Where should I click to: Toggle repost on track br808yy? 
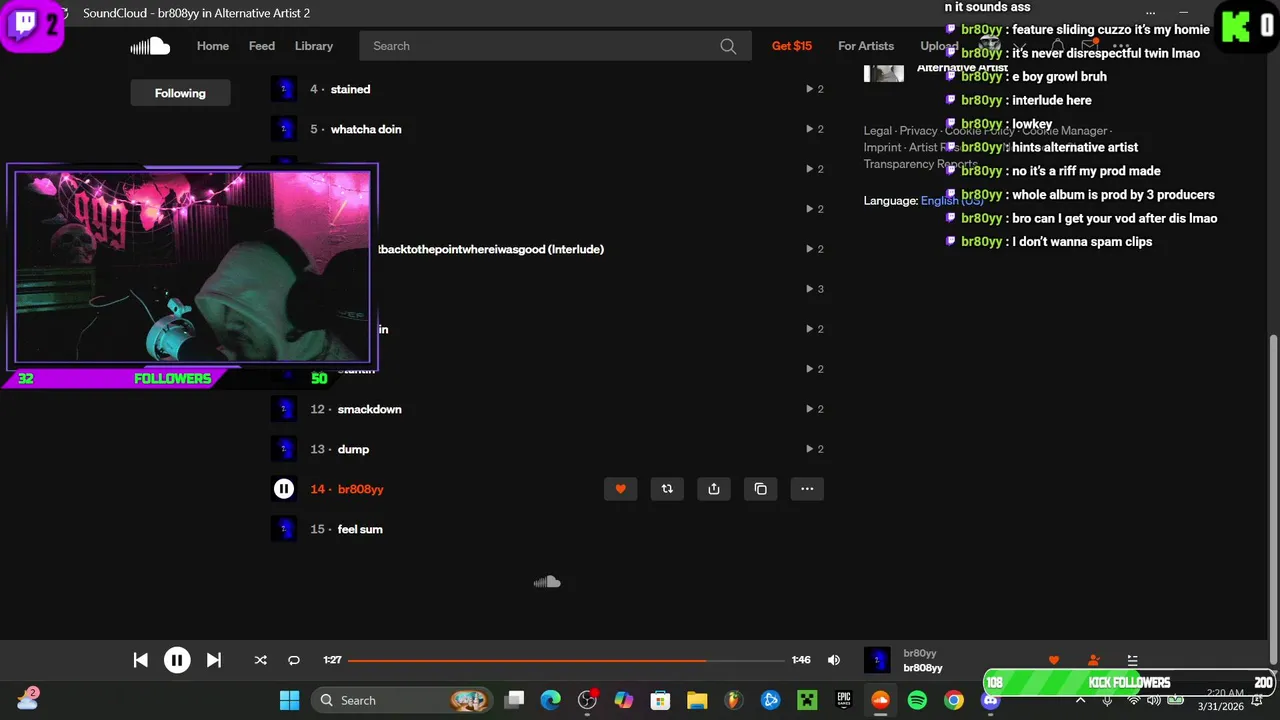pos(667,489)
